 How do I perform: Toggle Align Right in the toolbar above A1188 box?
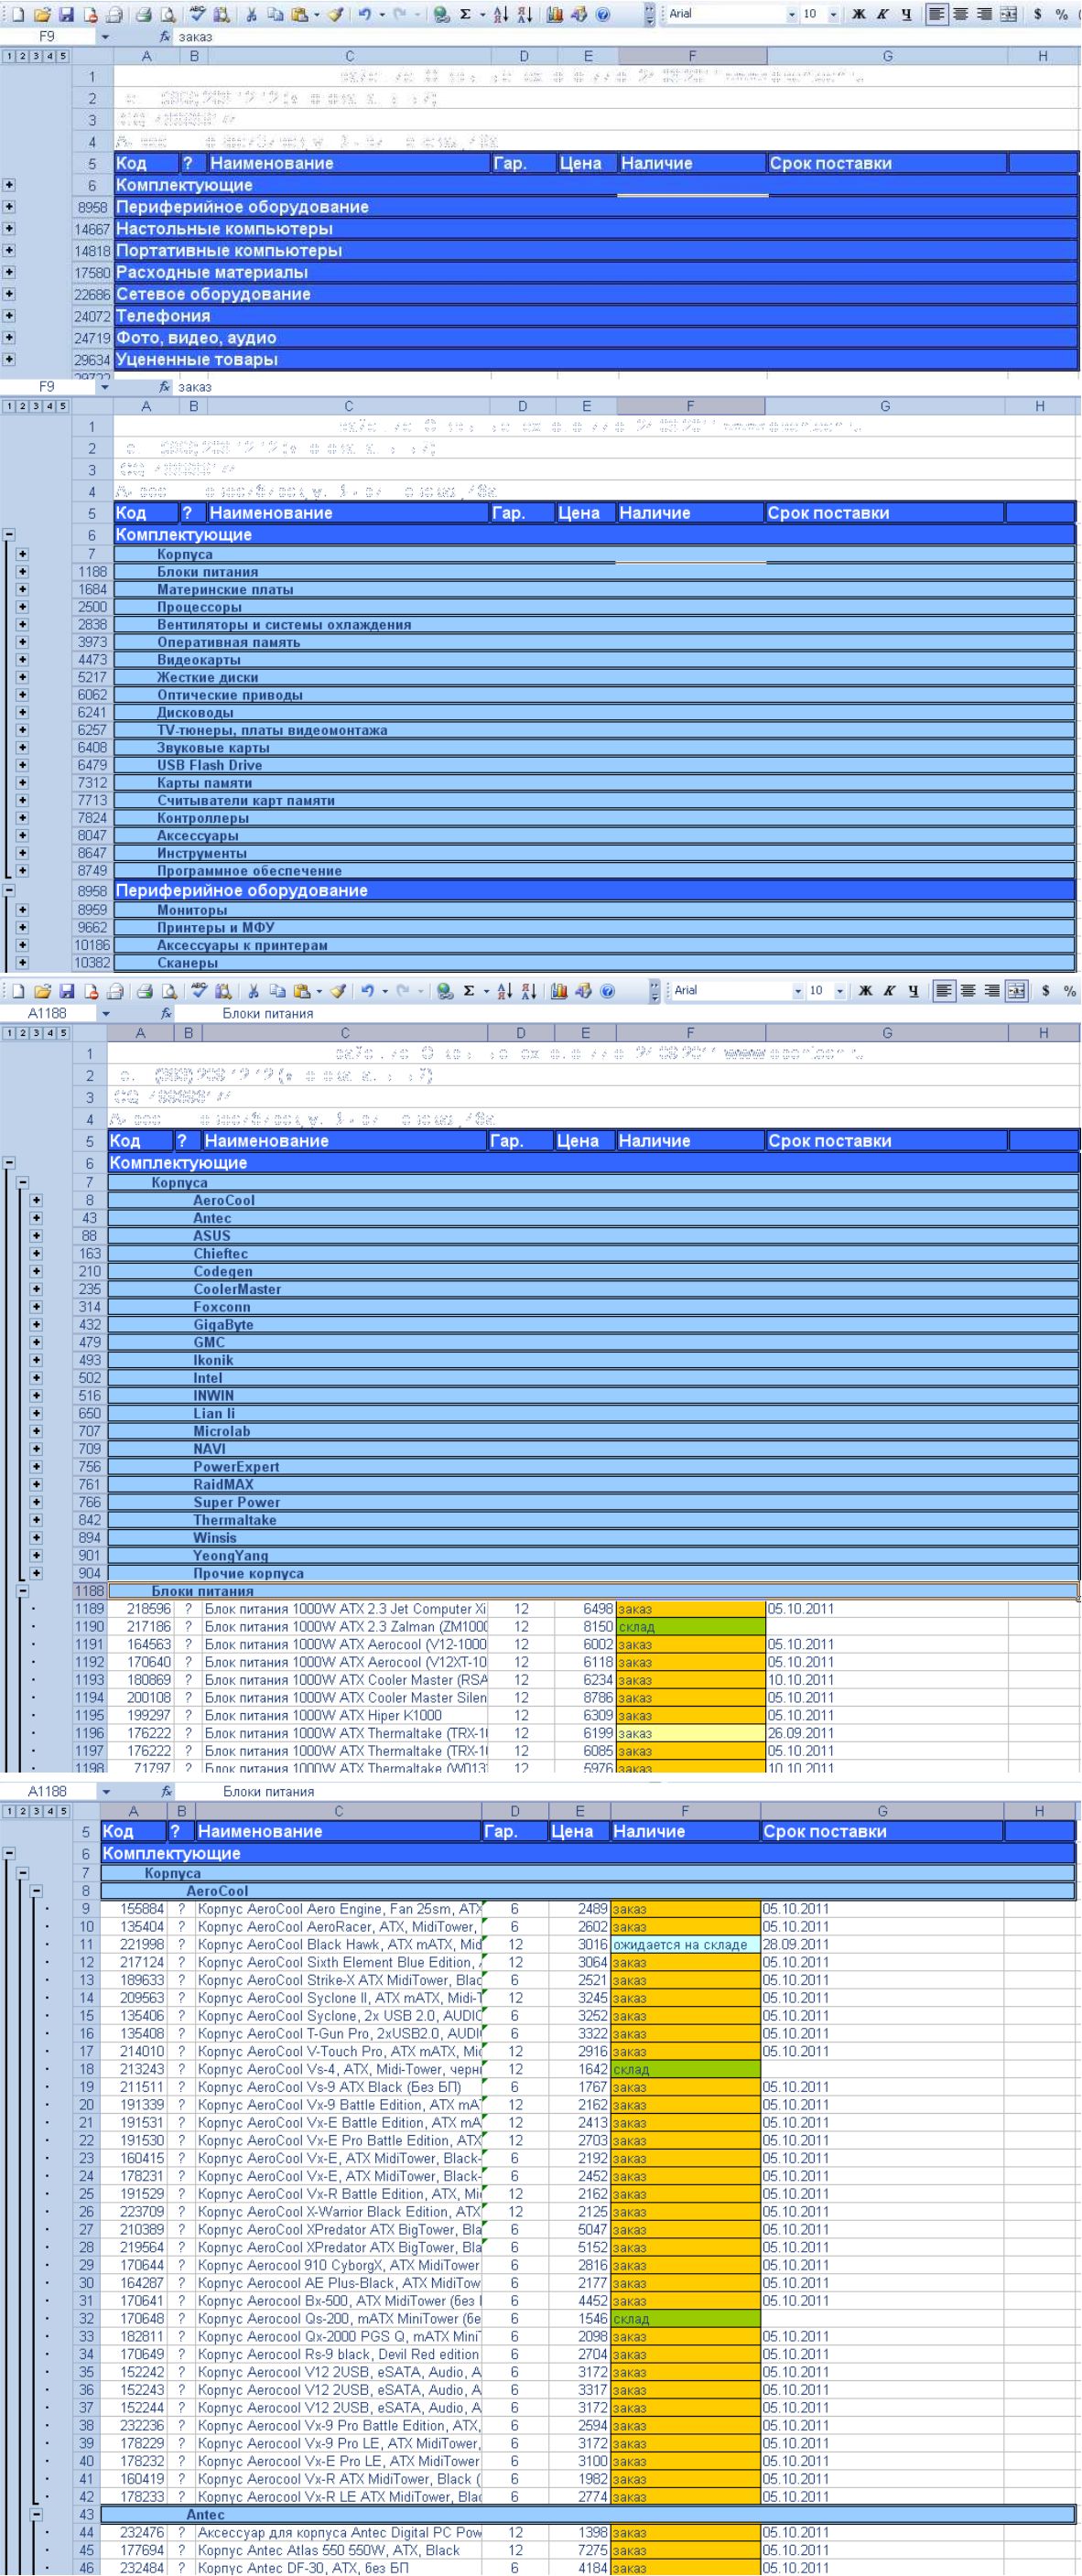(992, 991)
